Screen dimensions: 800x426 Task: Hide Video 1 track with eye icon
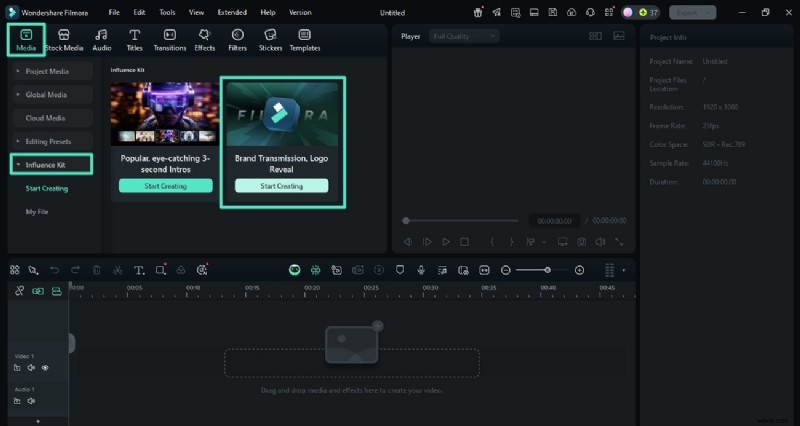pyautogui.click(x=45, y=368)
